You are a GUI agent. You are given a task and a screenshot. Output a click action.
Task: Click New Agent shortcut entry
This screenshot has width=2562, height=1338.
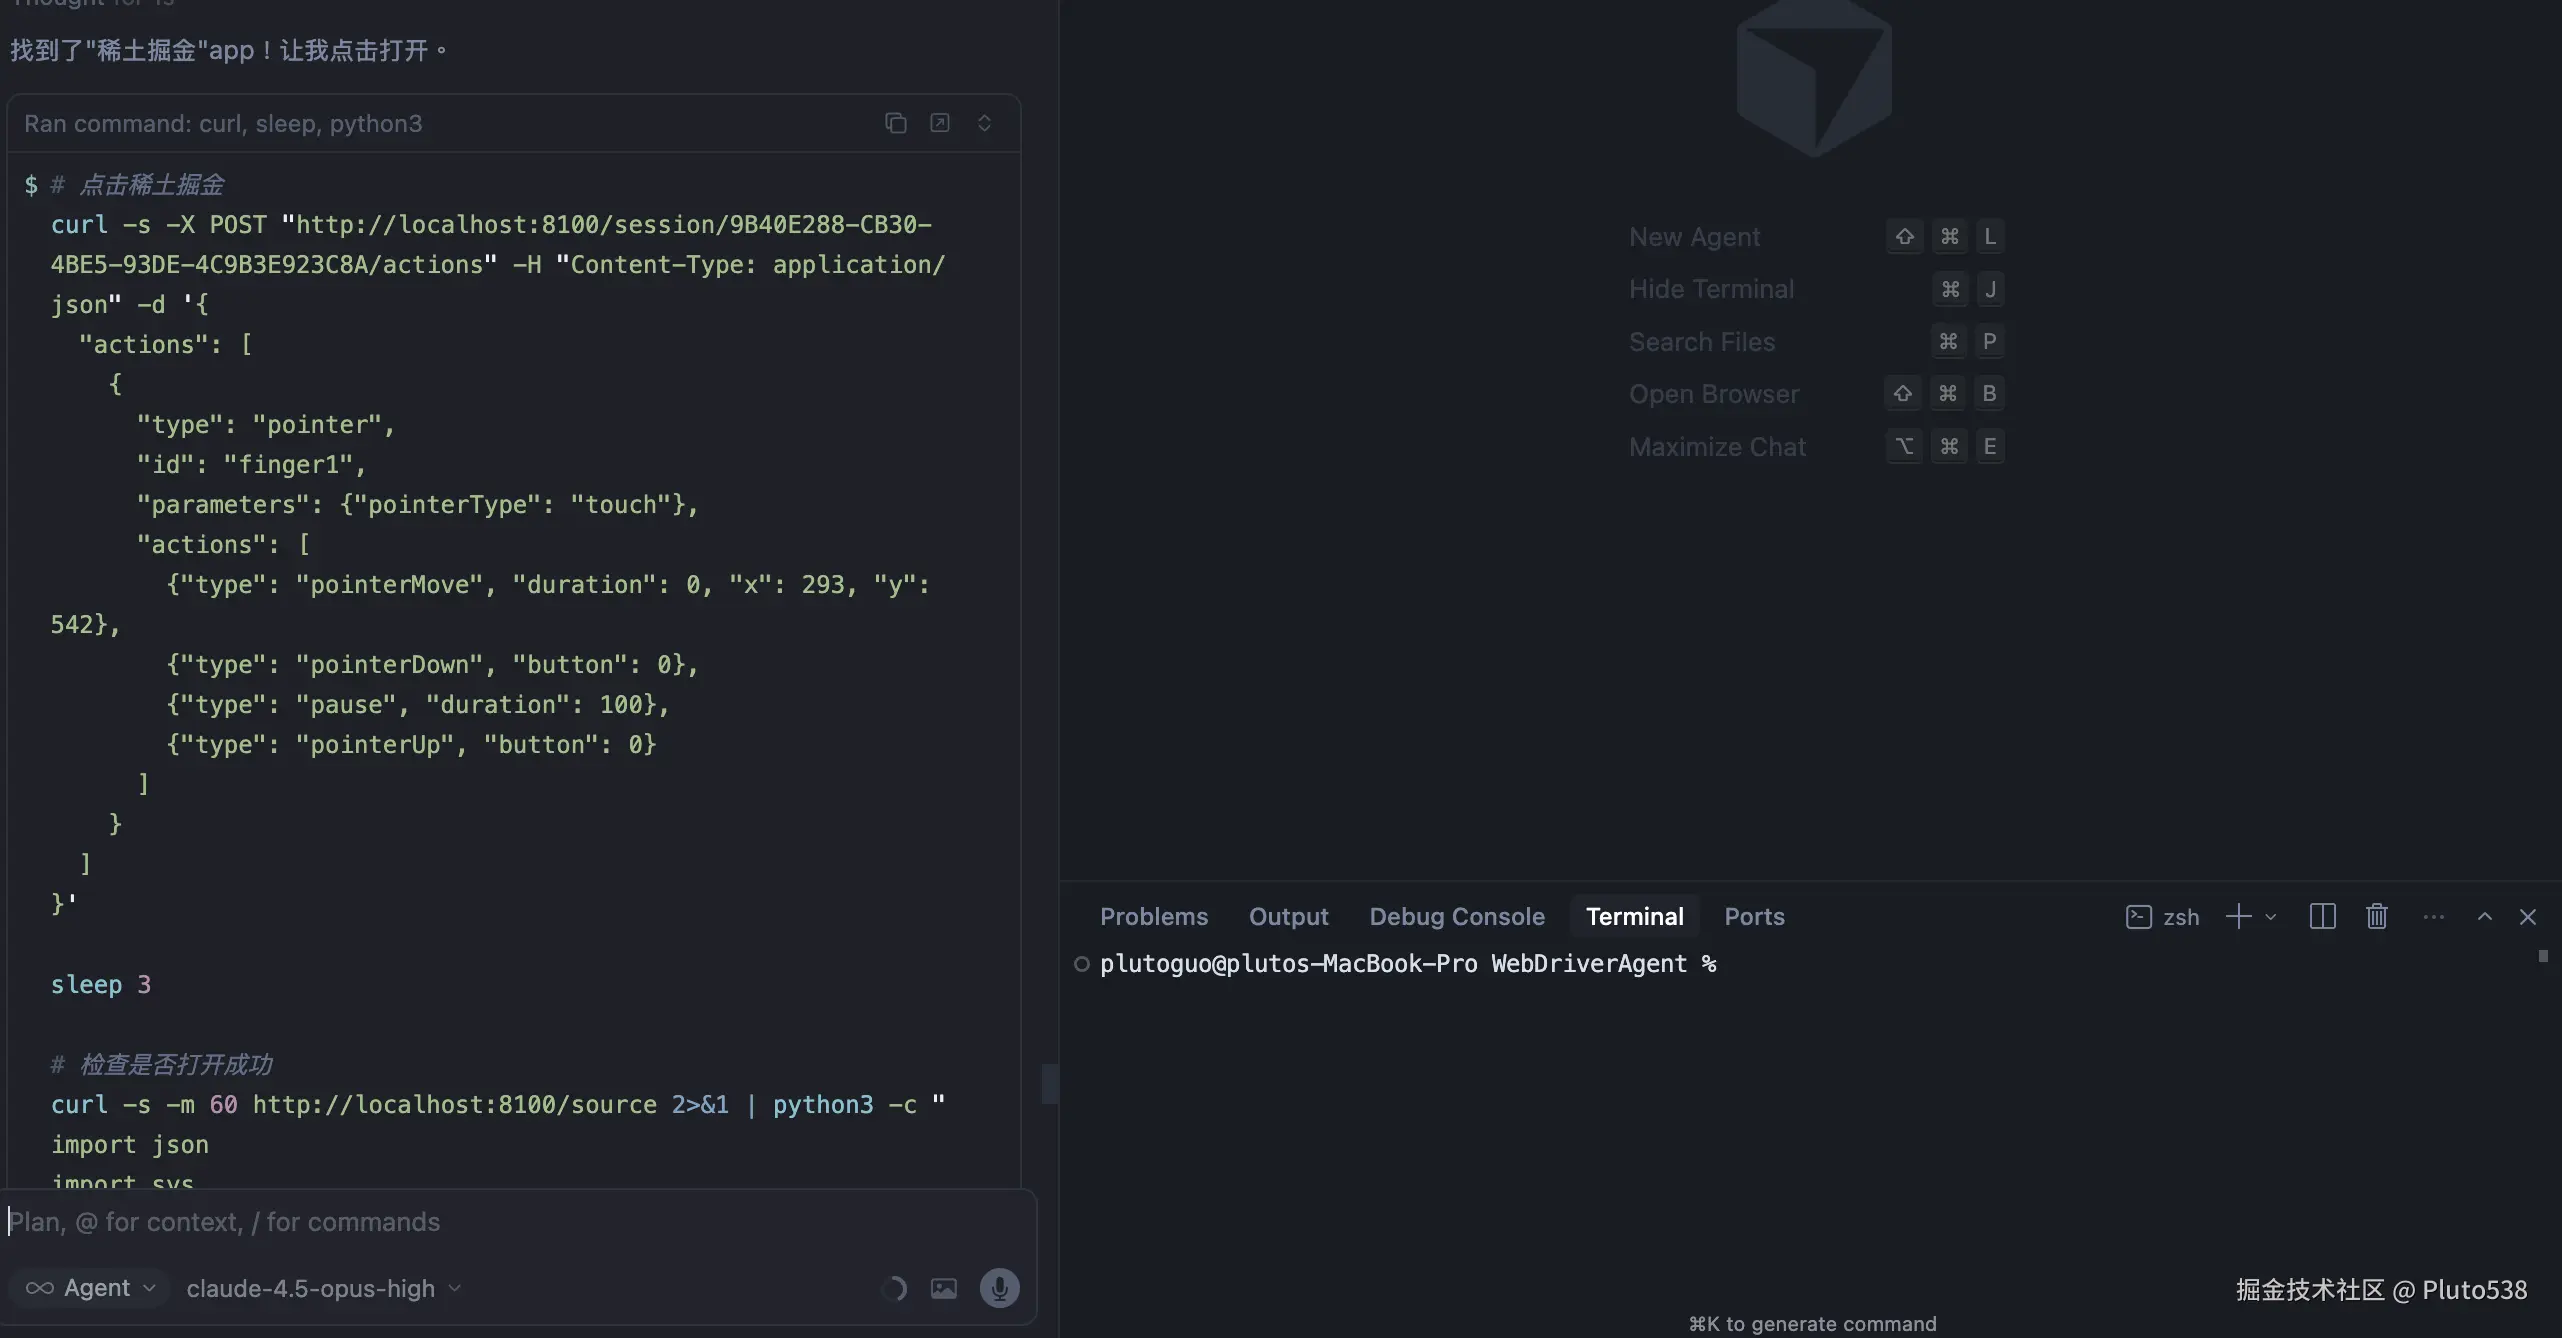coord(1694,237)
